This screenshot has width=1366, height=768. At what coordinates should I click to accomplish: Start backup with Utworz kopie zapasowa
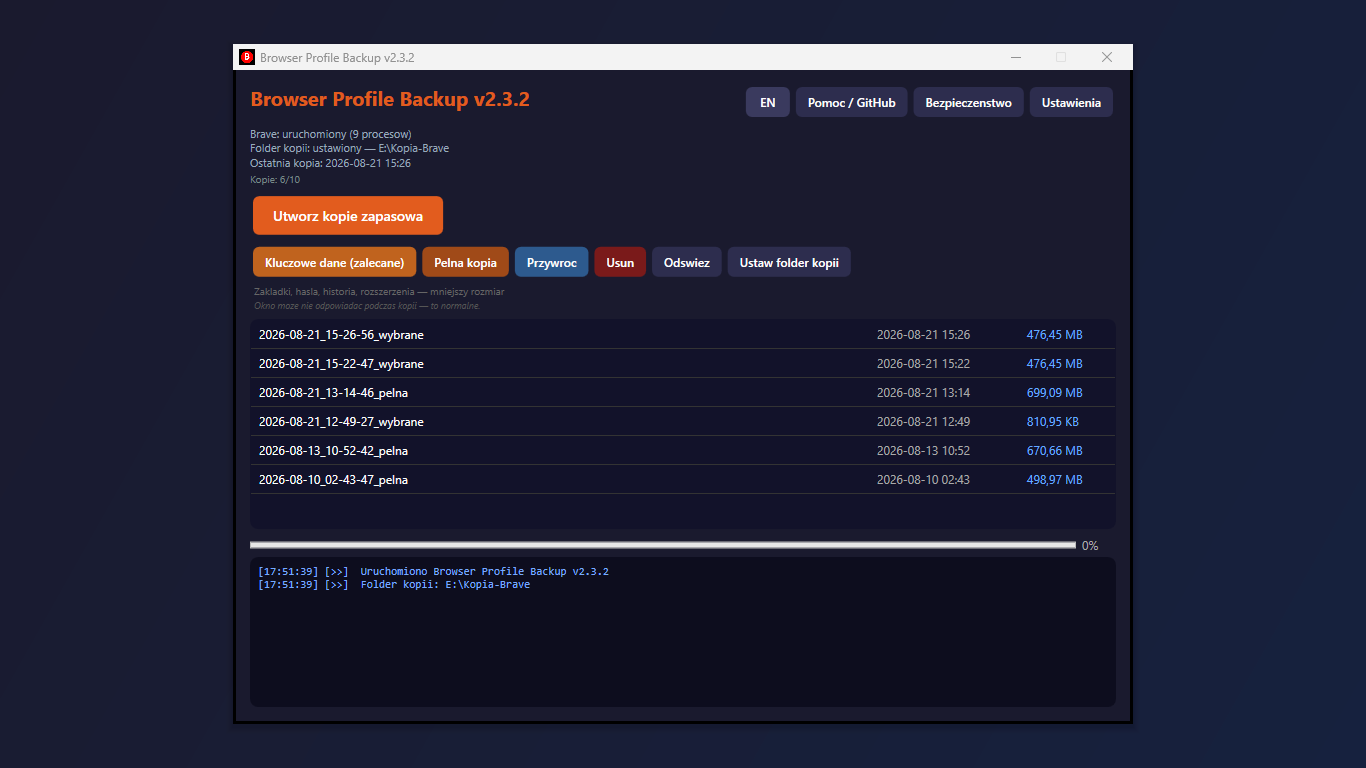[x=348, y=216]
